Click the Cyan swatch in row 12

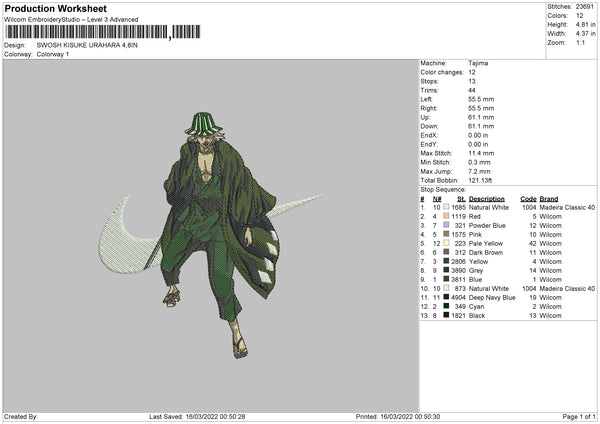446,306
